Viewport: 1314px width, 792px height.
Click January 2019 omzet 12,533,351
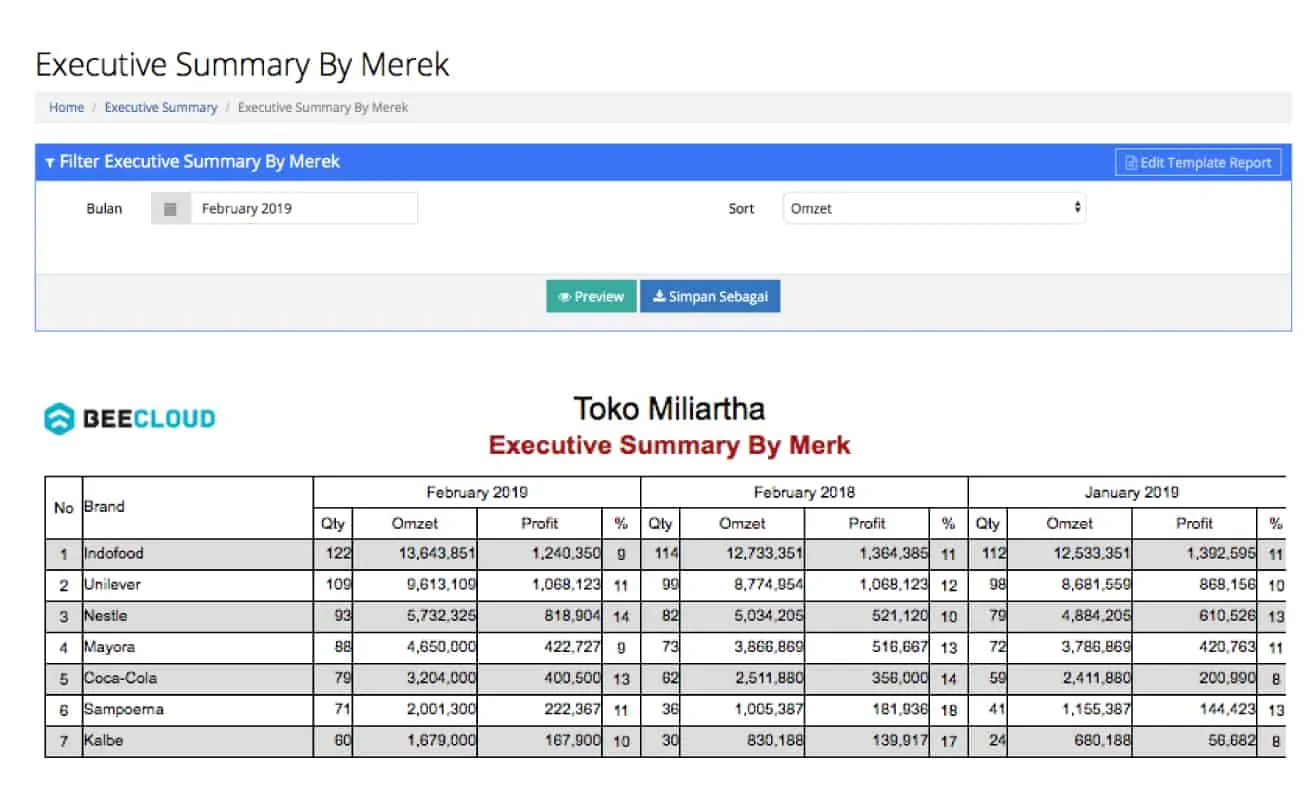coord(1090,553)
